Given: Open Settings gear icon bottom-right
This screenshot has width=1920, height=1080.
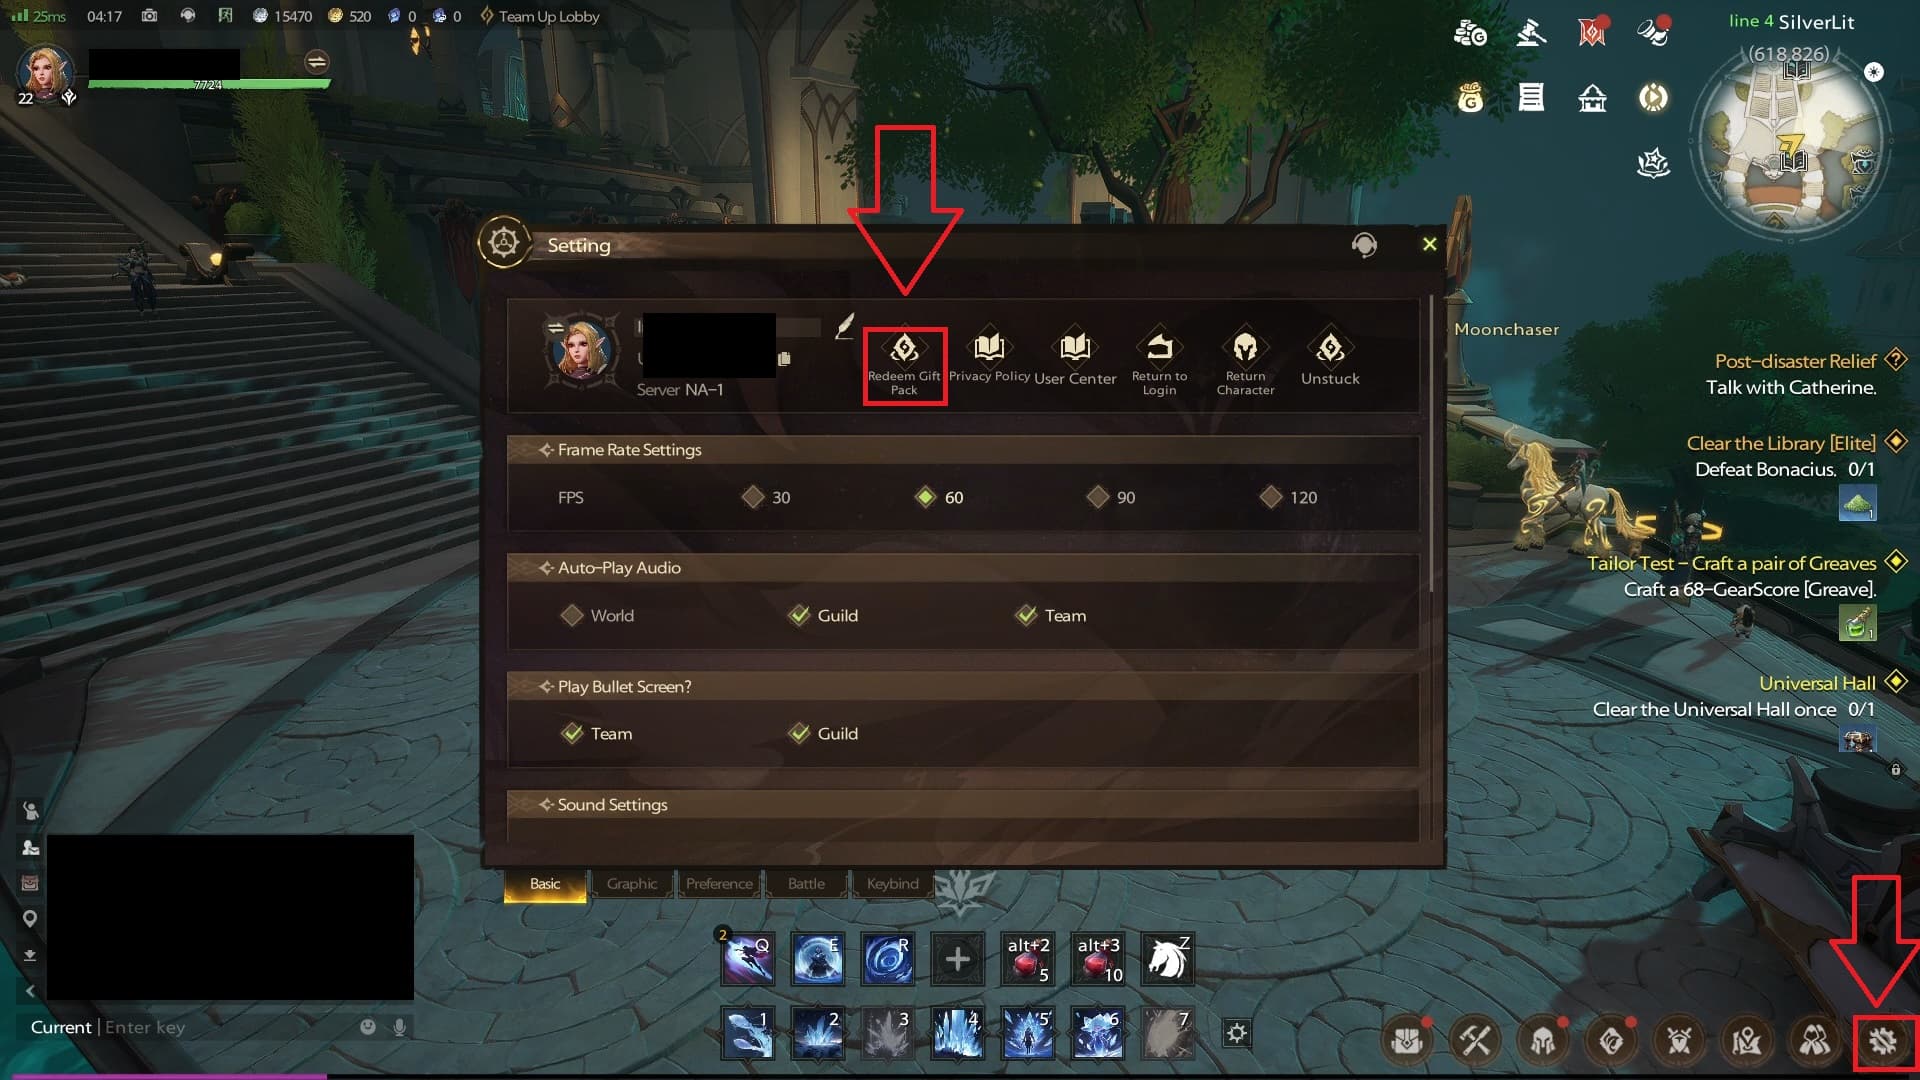Looking at the screenshot, I should click(x=1882, y=1040).
